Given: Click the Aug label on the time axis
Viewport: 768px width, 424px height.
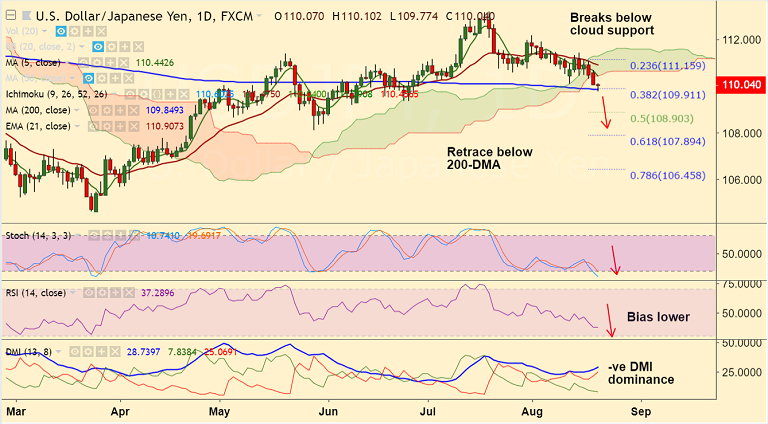Looking at the screenshot, I should coord(531,410).
